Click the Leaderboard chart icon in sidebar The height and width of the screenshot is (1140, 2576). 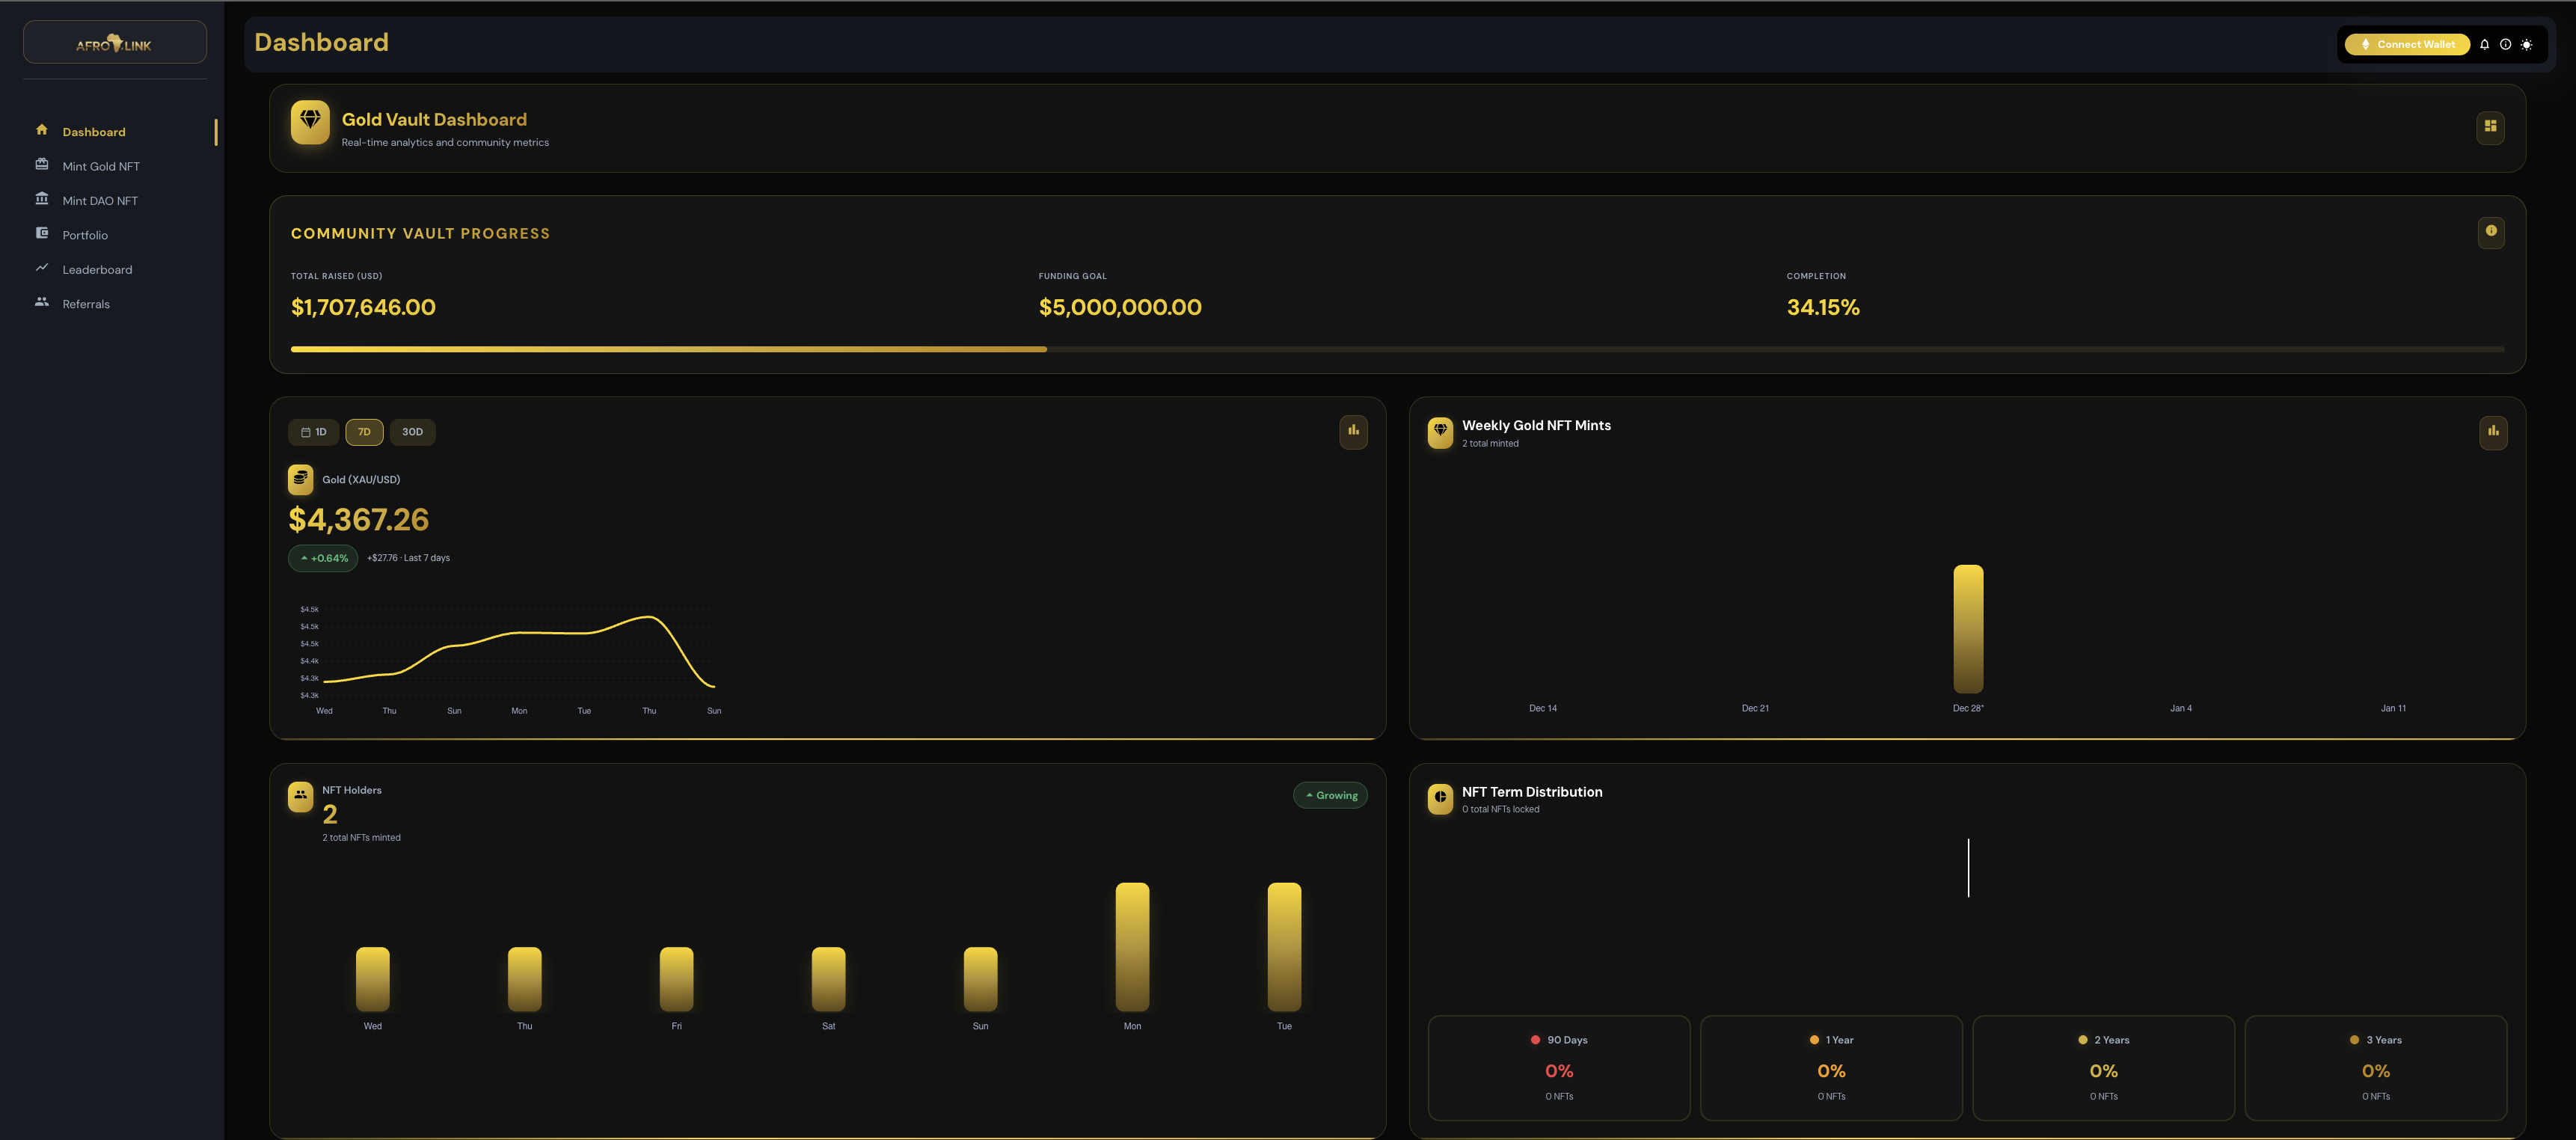pyautogui.click(x=41, y=269)
